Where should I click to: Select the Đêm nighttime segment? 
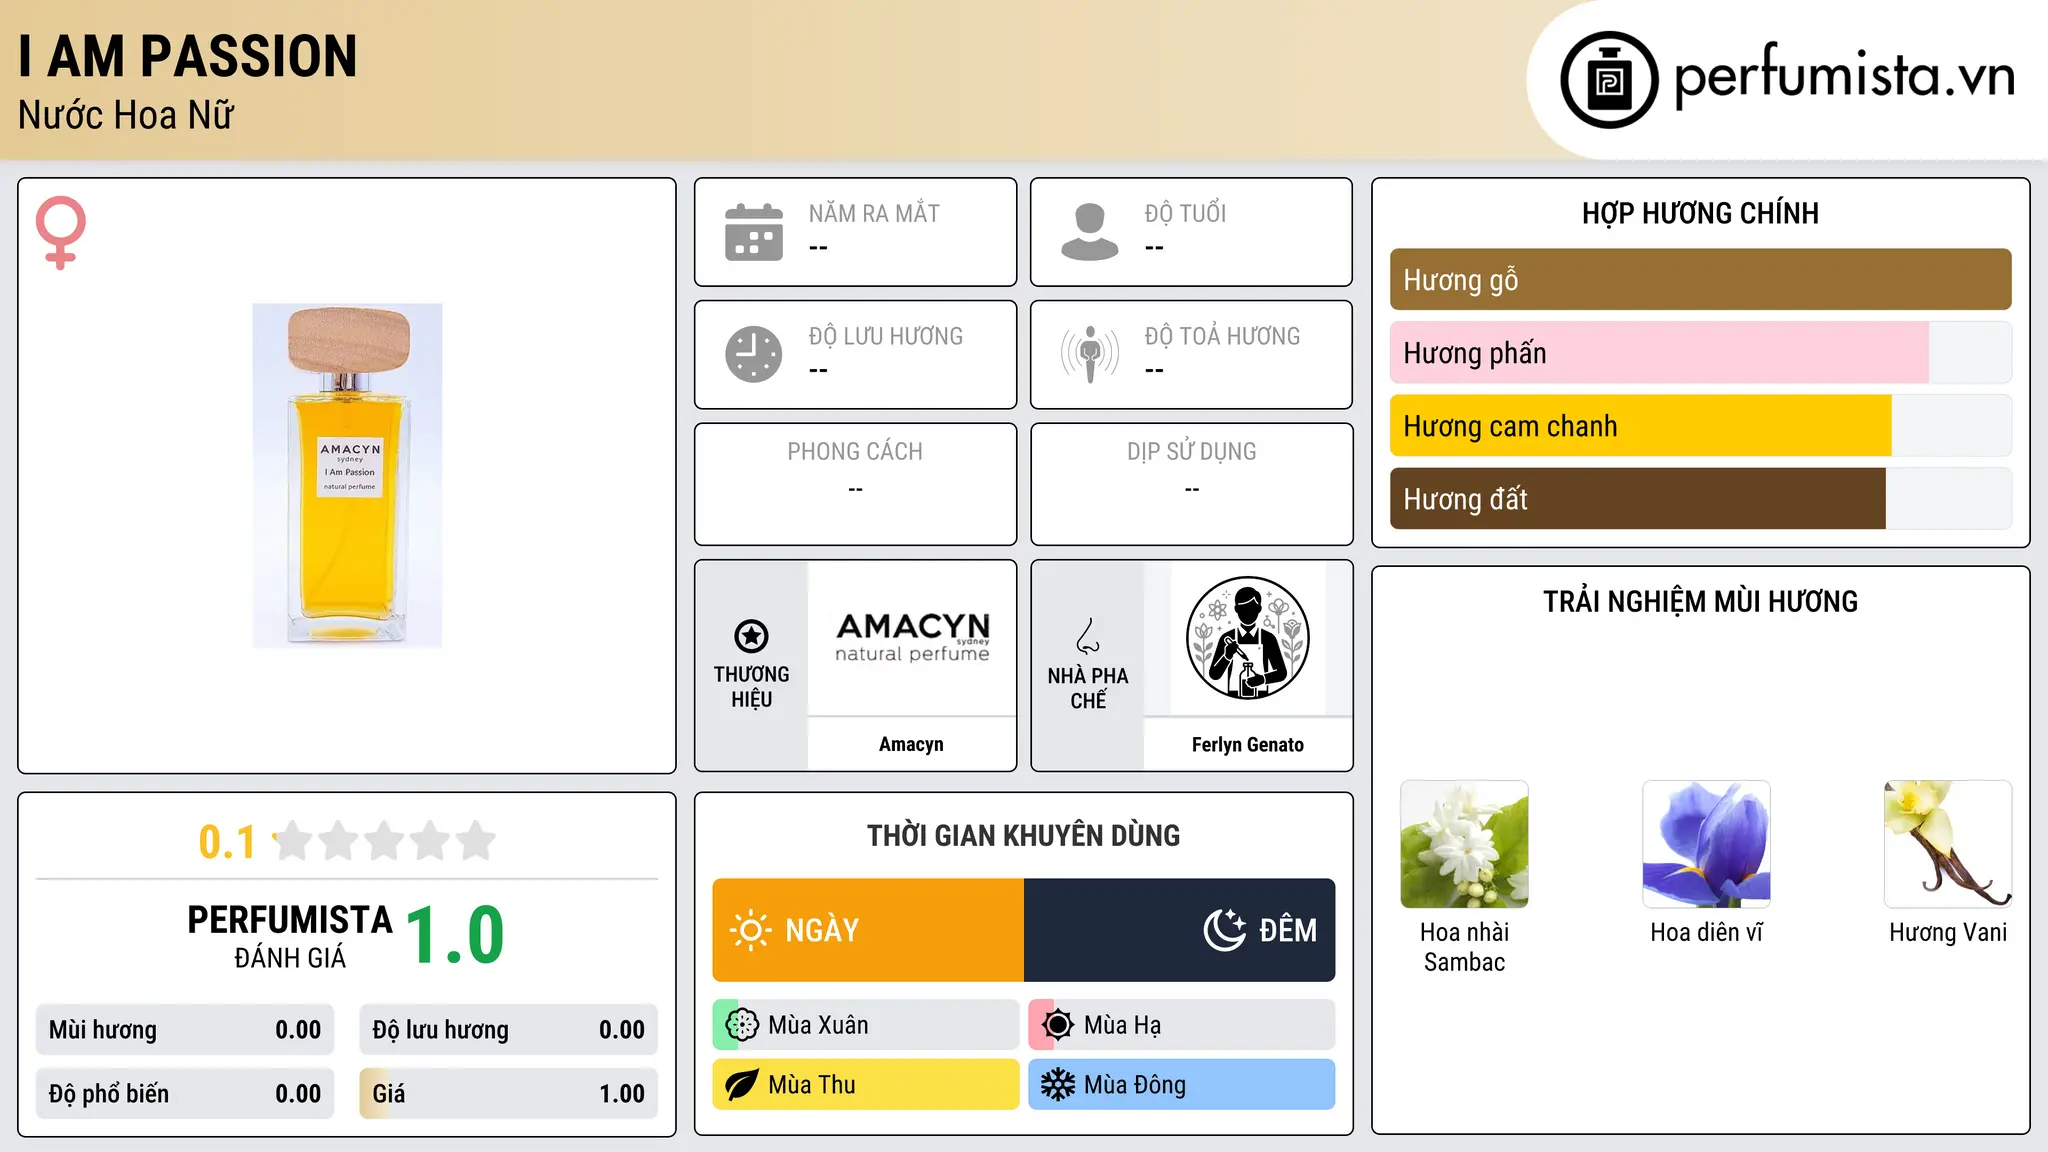(1180, 930)
